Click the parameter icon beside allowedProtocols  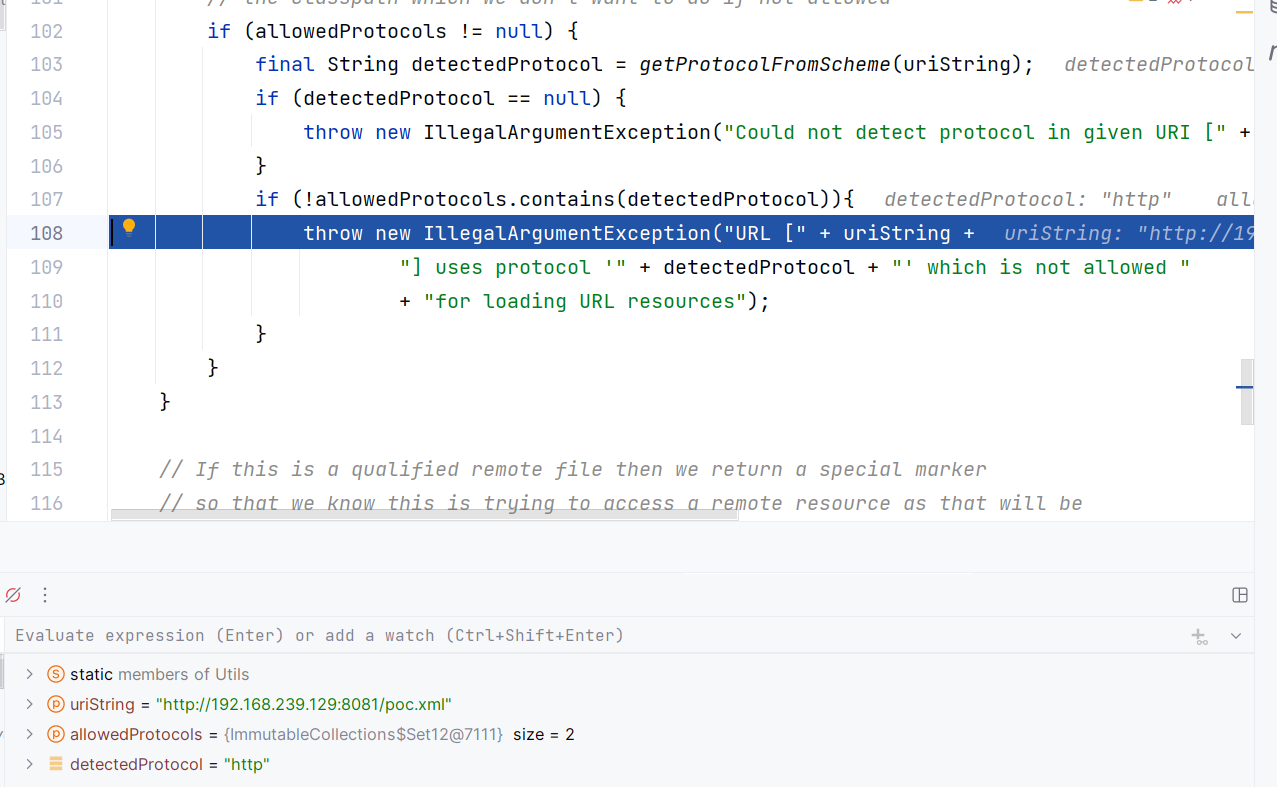pyautogui.click(x=55, y=734)
